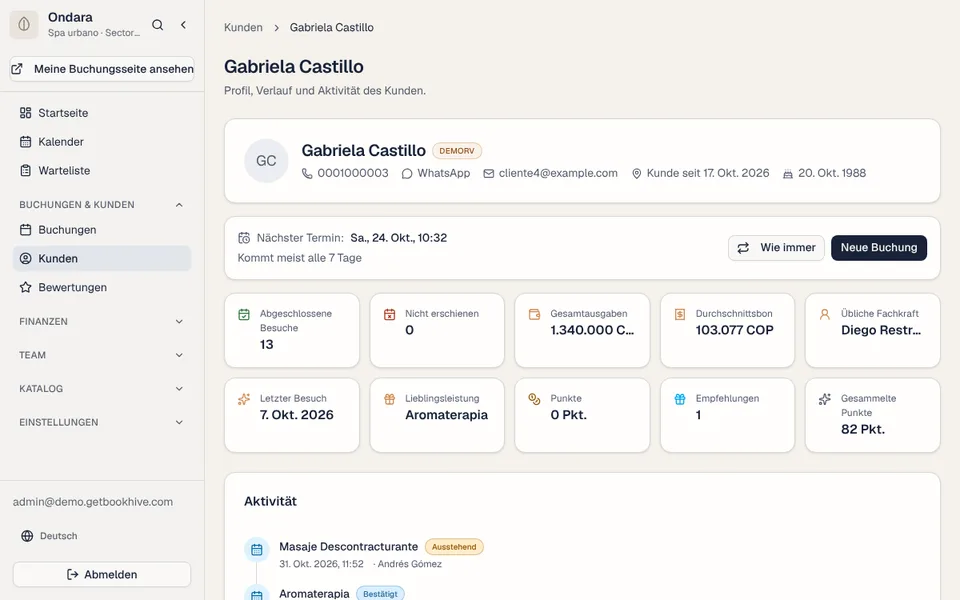The height and width of the screenshot is (600, 960).
Task: Click the Bestätigt status badge
Action: pyautogui.click(x=380, y=594)
